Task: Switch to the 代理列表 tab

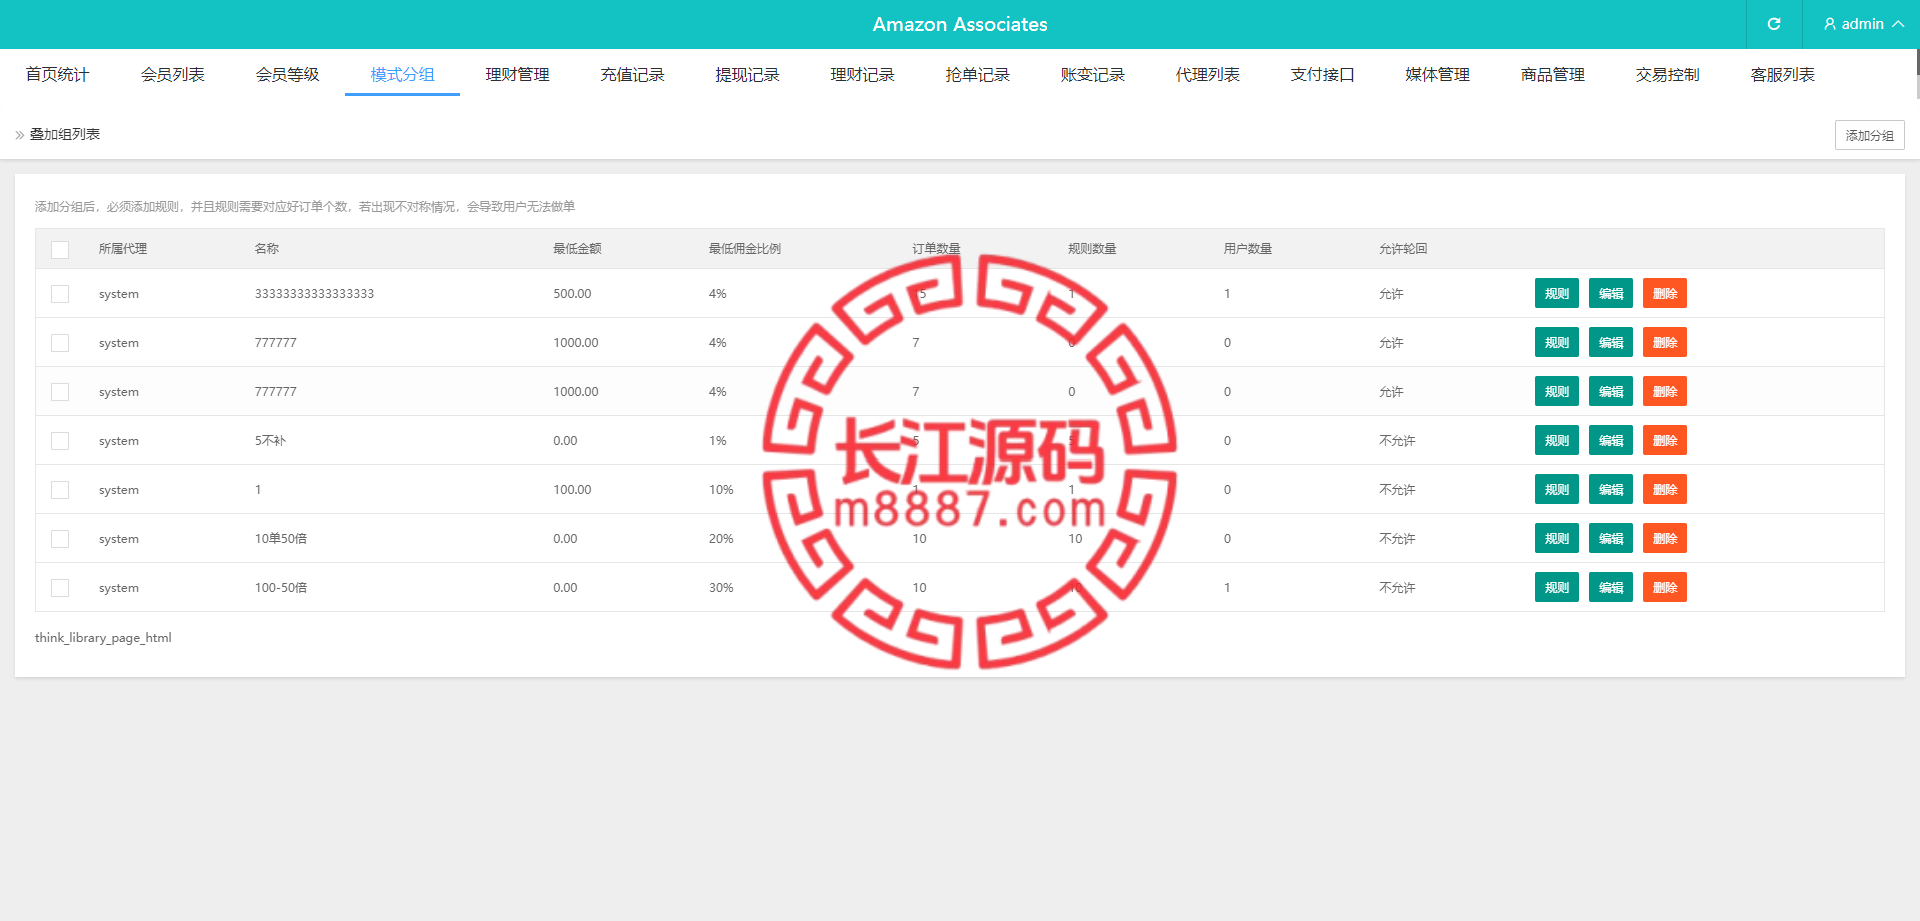Action: tap(1207, 75)
